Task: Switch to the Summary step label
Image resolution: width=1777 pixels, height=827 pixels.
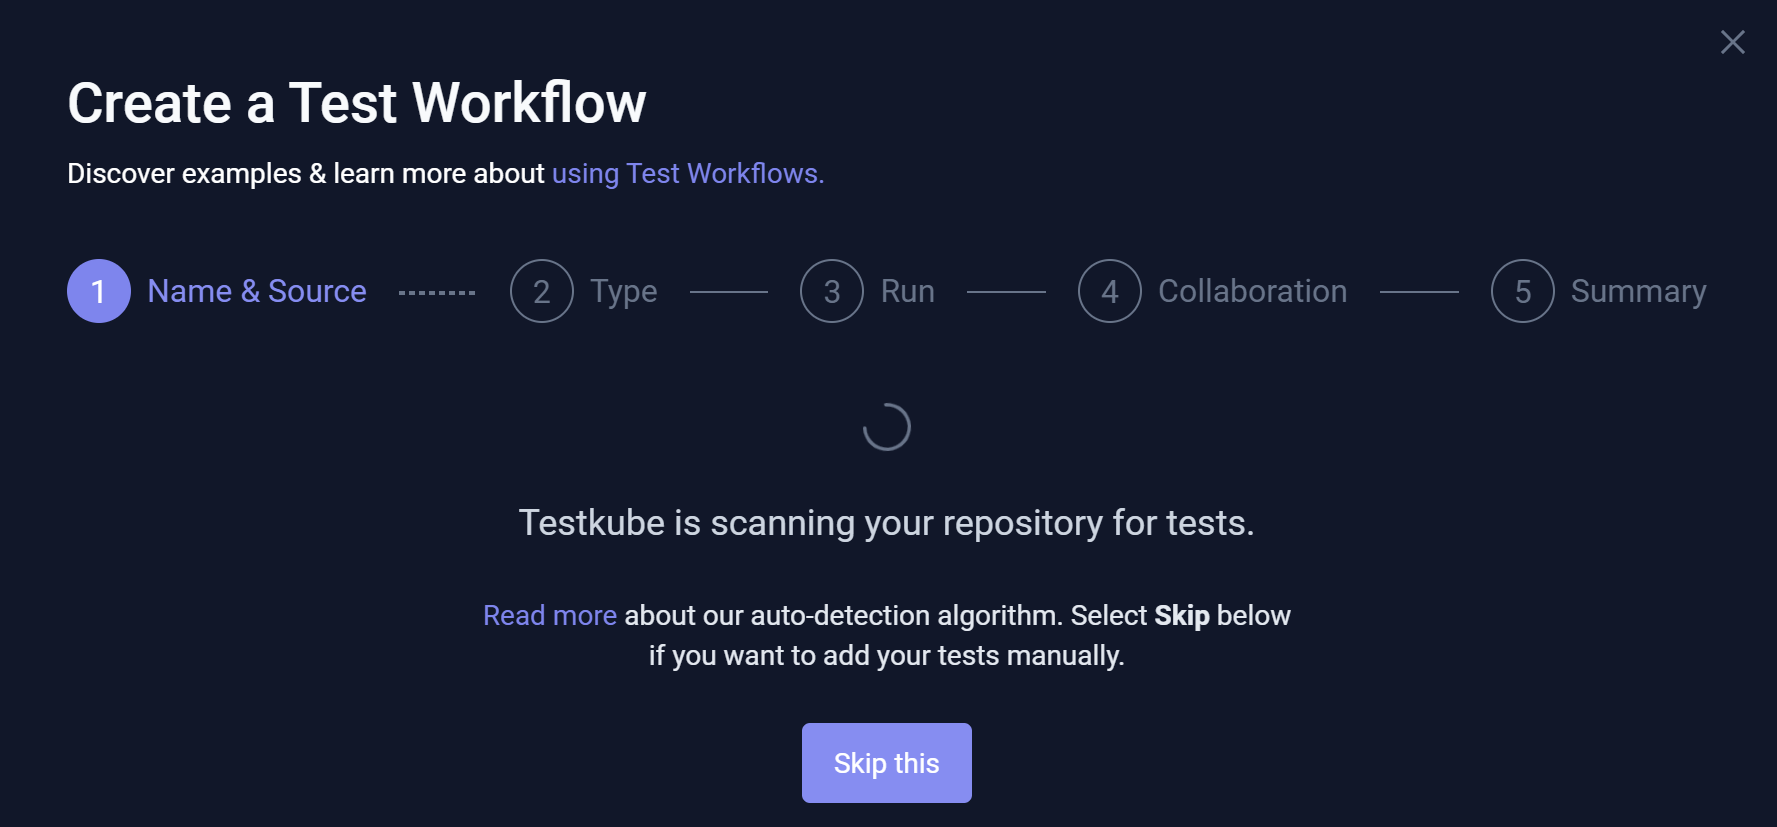Action: coord(1638,291)
